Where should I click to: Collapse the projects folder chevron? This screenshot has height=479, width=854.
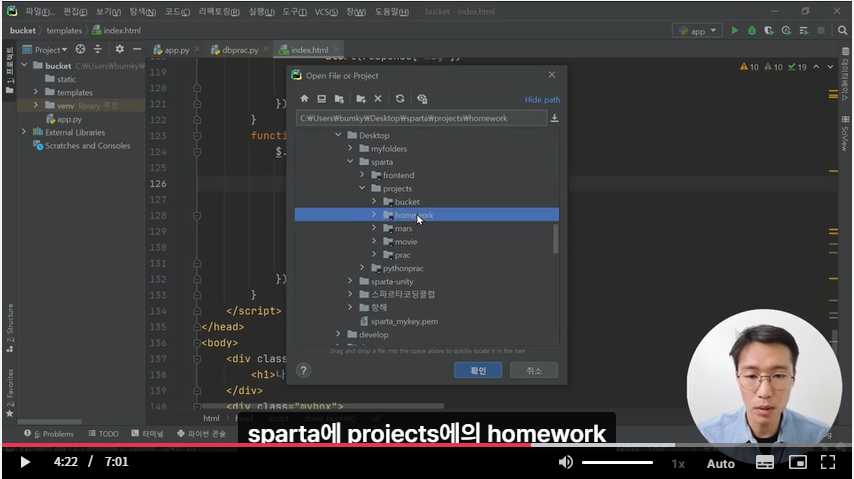coord(362,188)
